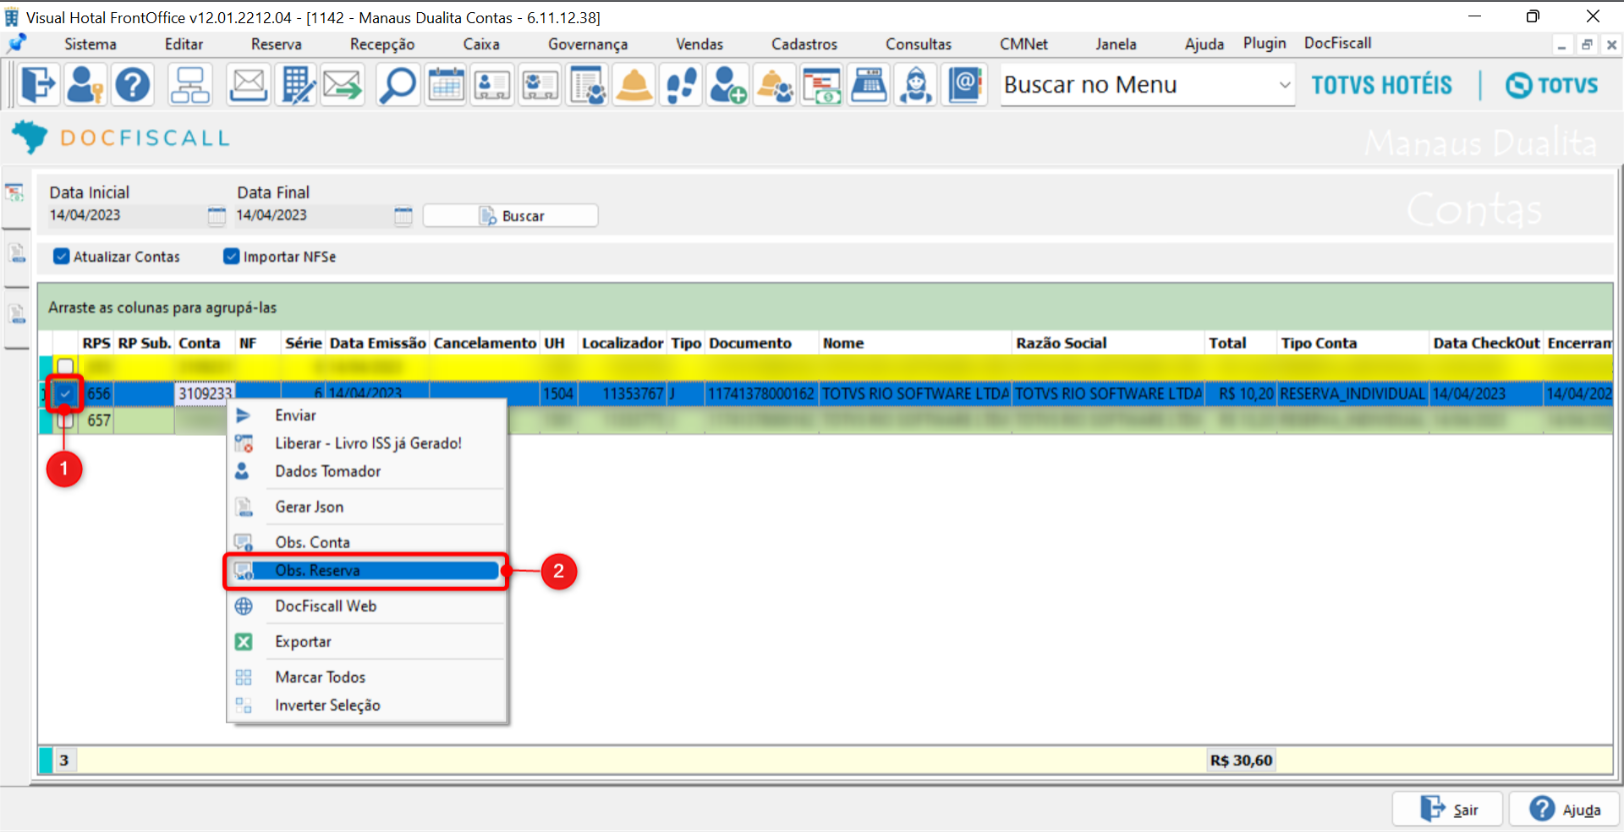
Task: Open the Caixa menu
Action: pos(481,44)
